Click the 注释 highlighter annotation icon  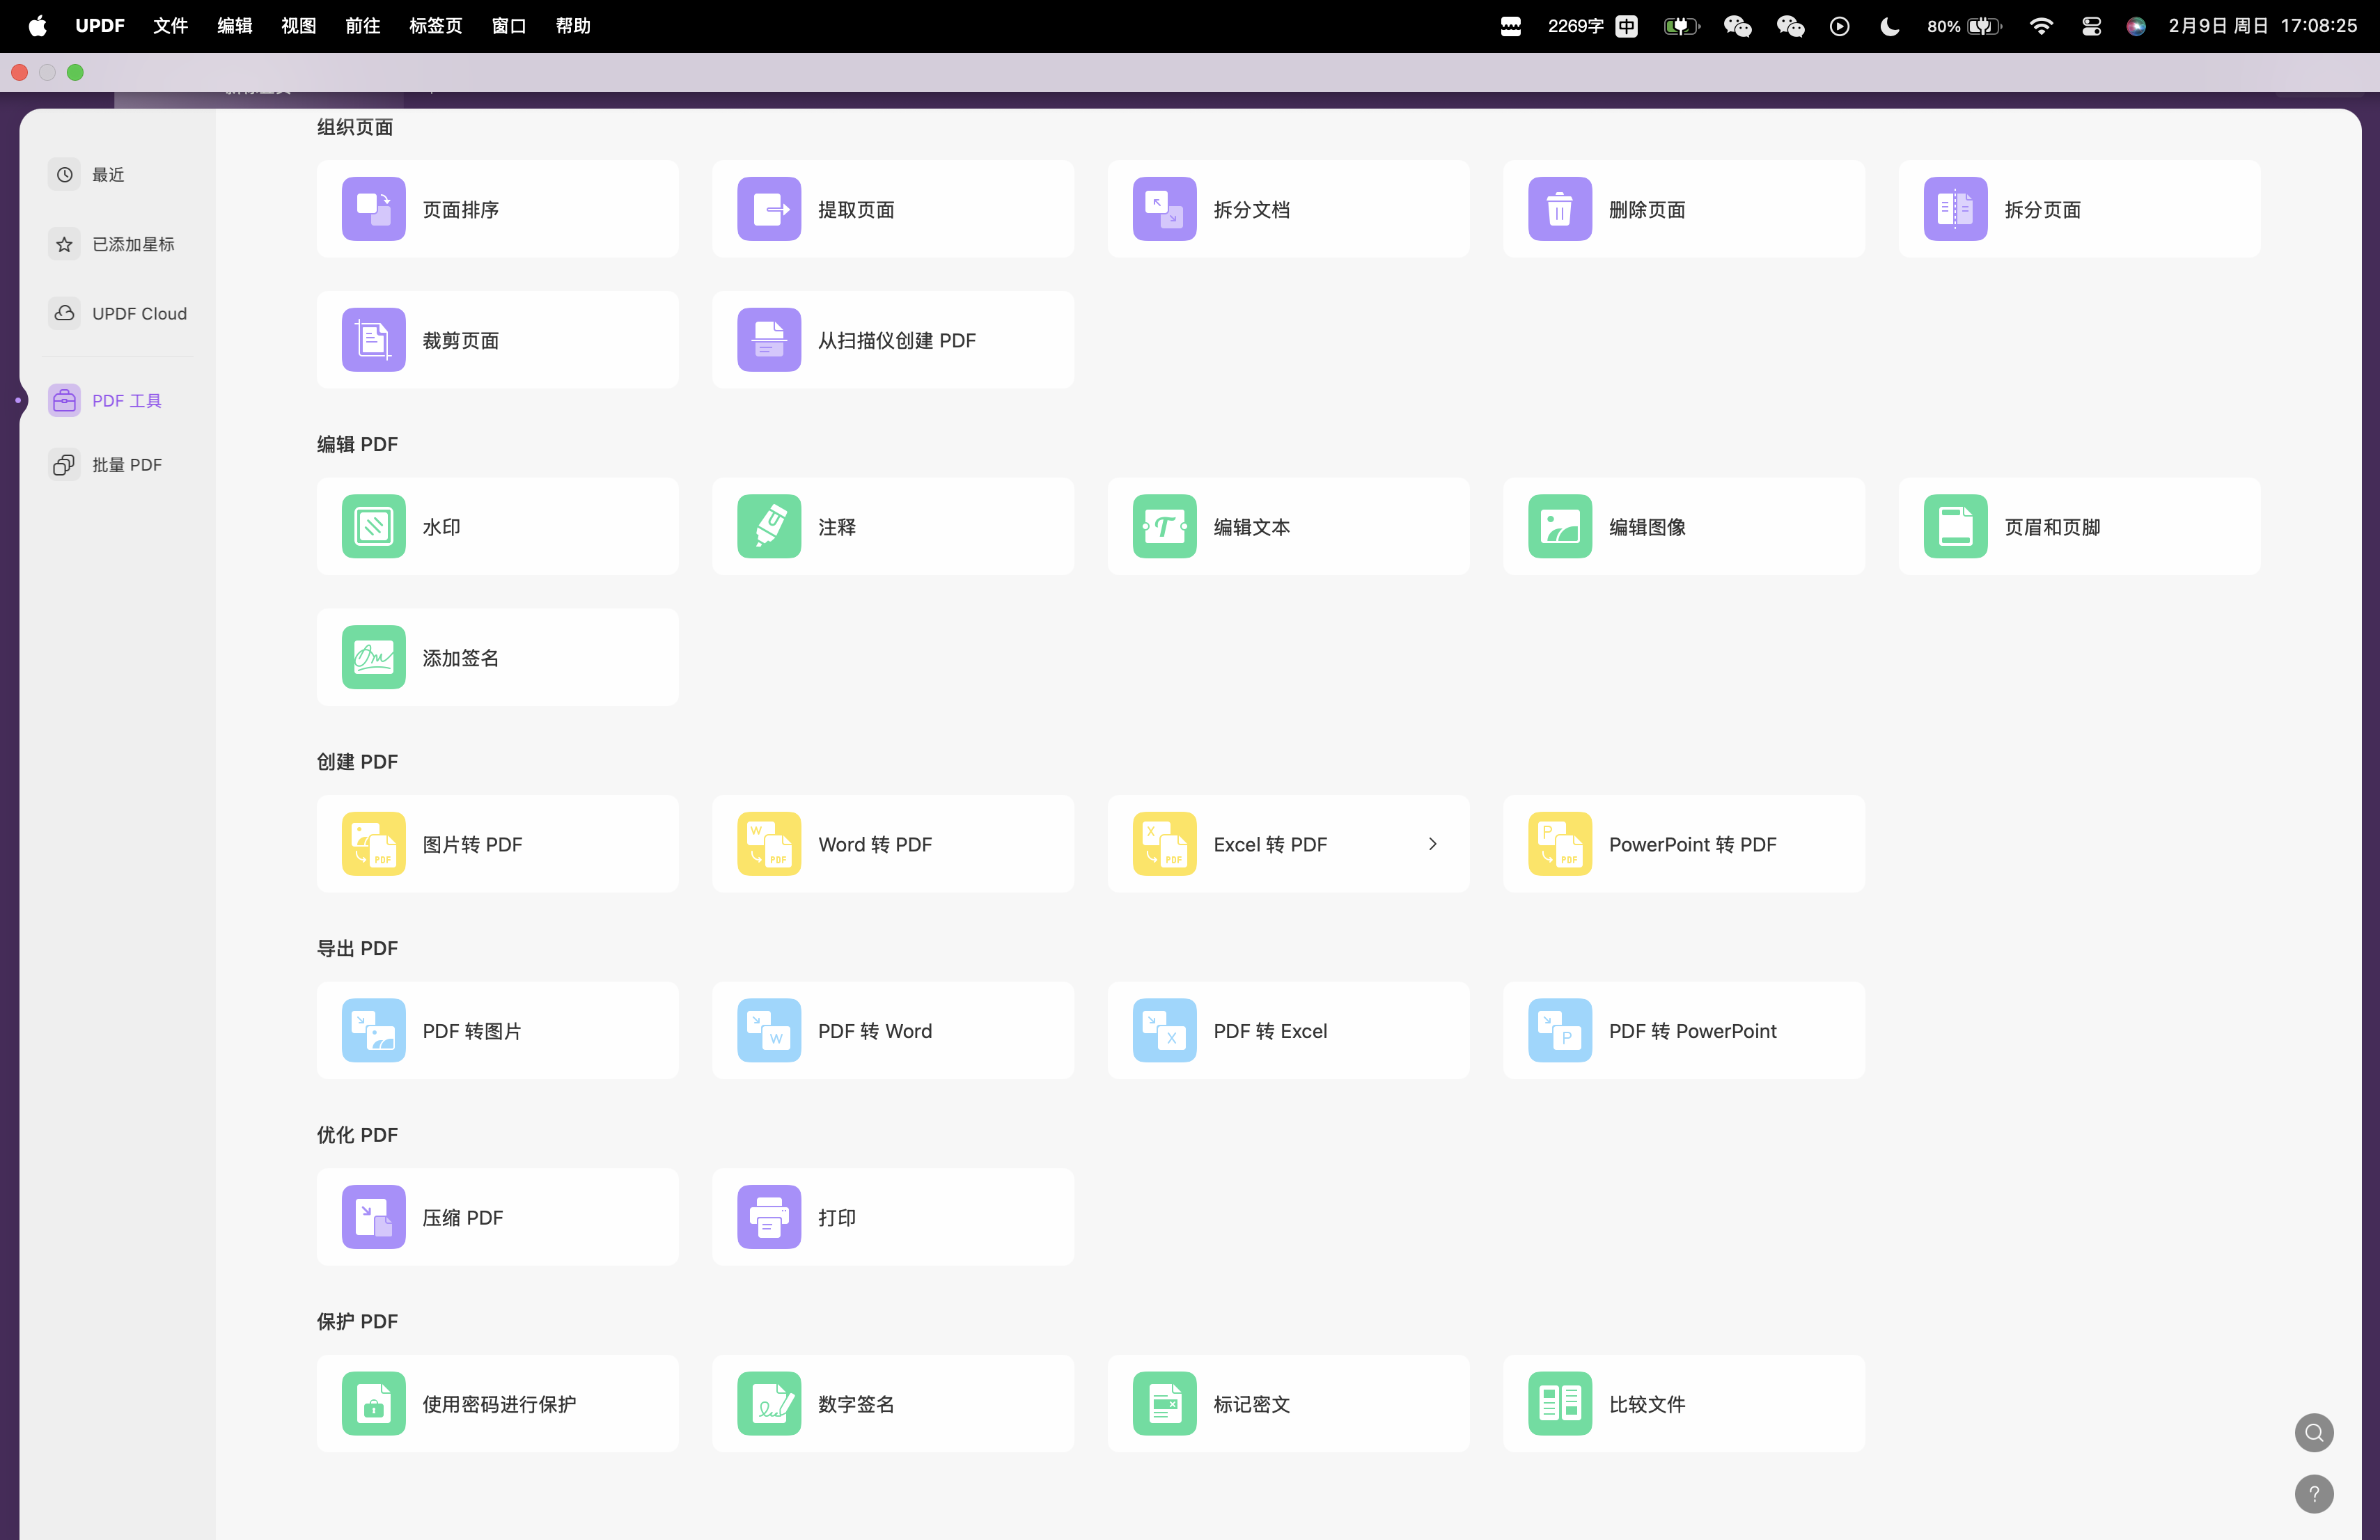768,526
